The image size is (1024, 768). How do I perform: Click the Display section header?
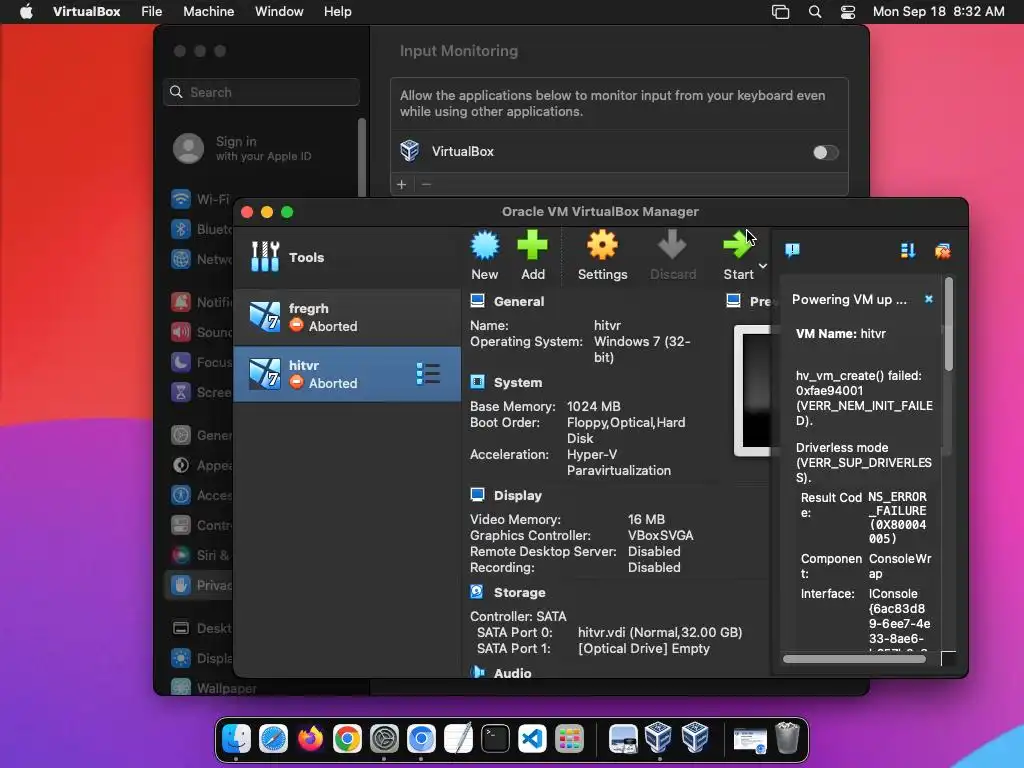[x=518, y=496]
